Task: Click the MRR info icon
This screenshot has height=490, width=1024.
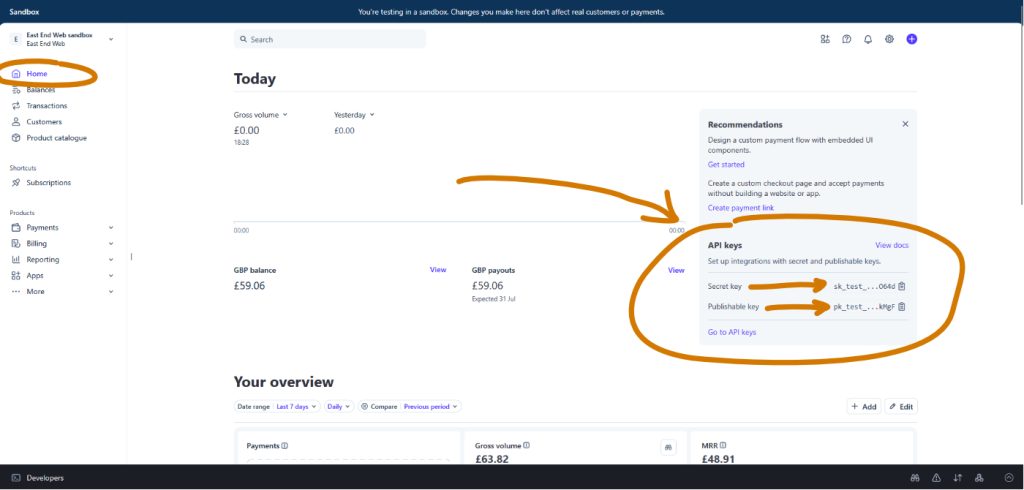Action: 723,446
